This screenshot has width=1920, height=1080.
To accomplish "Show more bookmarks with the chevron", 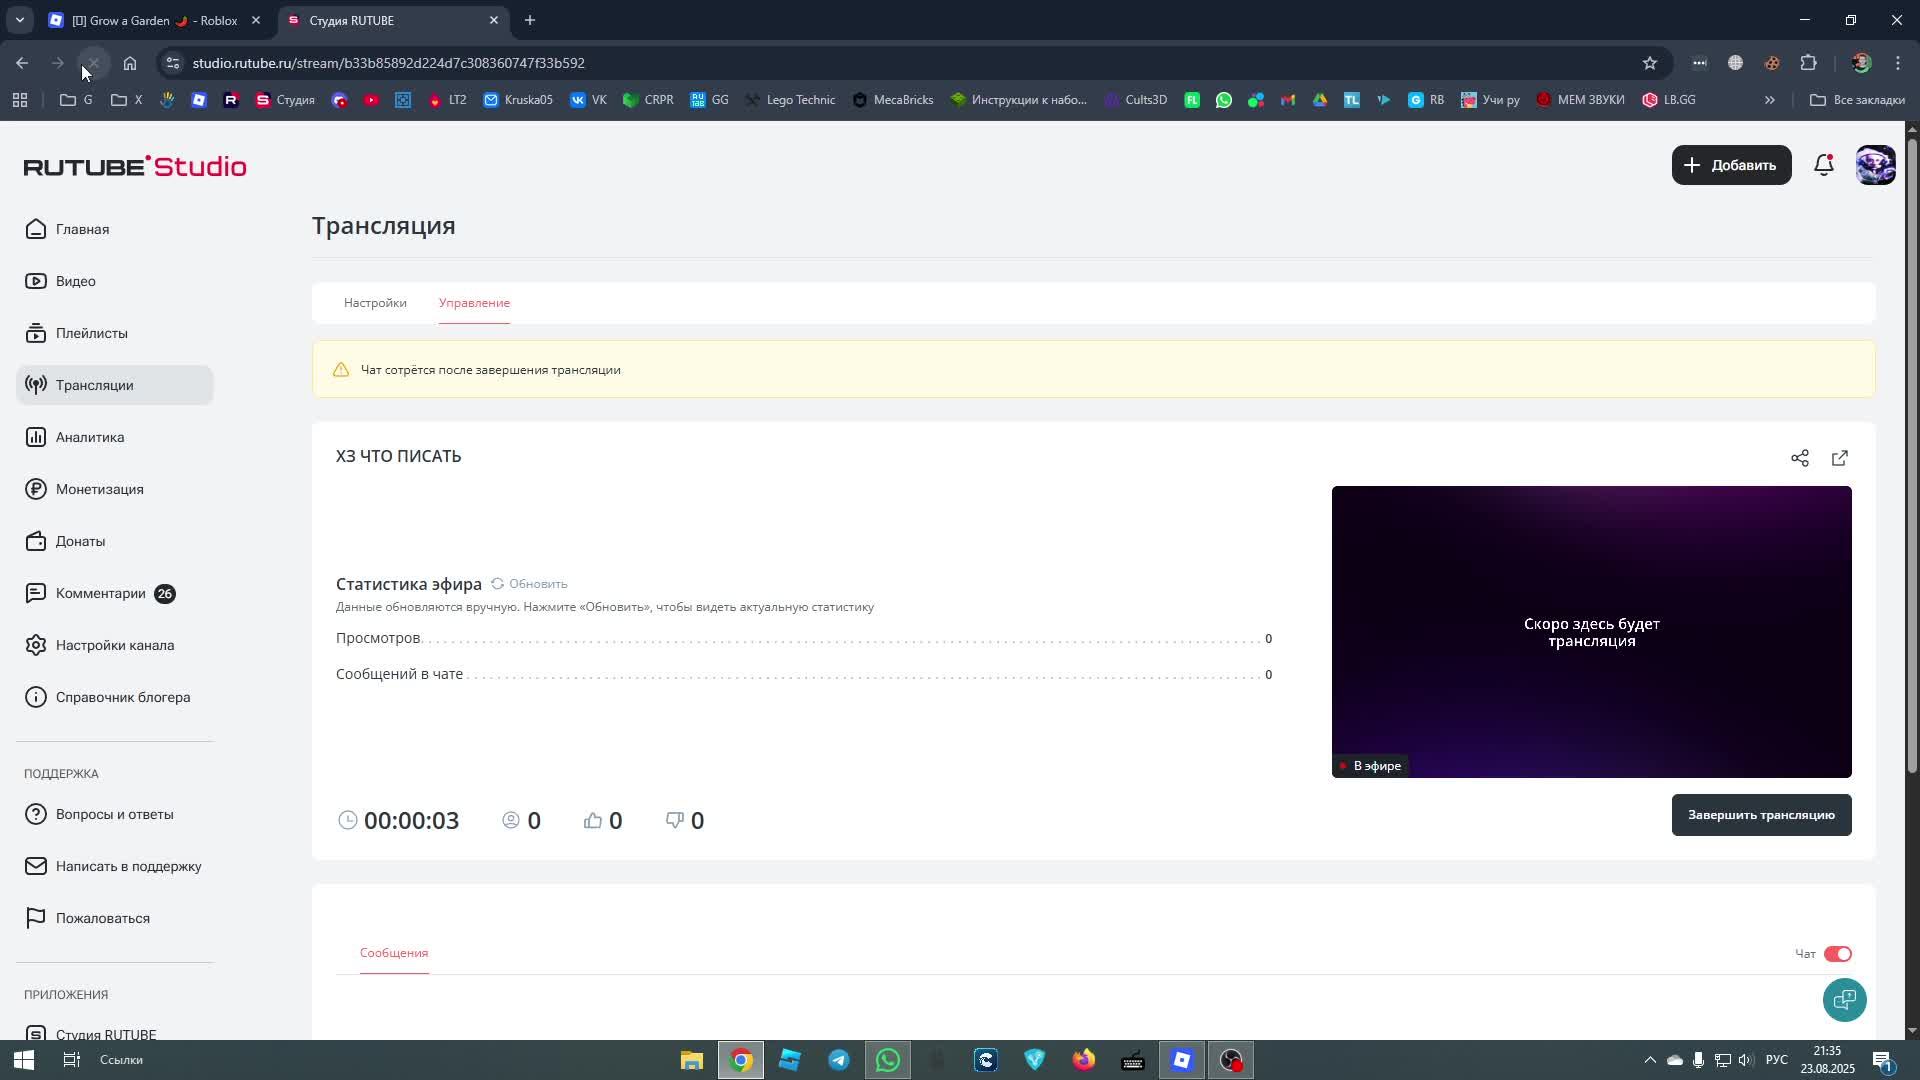I will pos(1770,100).
